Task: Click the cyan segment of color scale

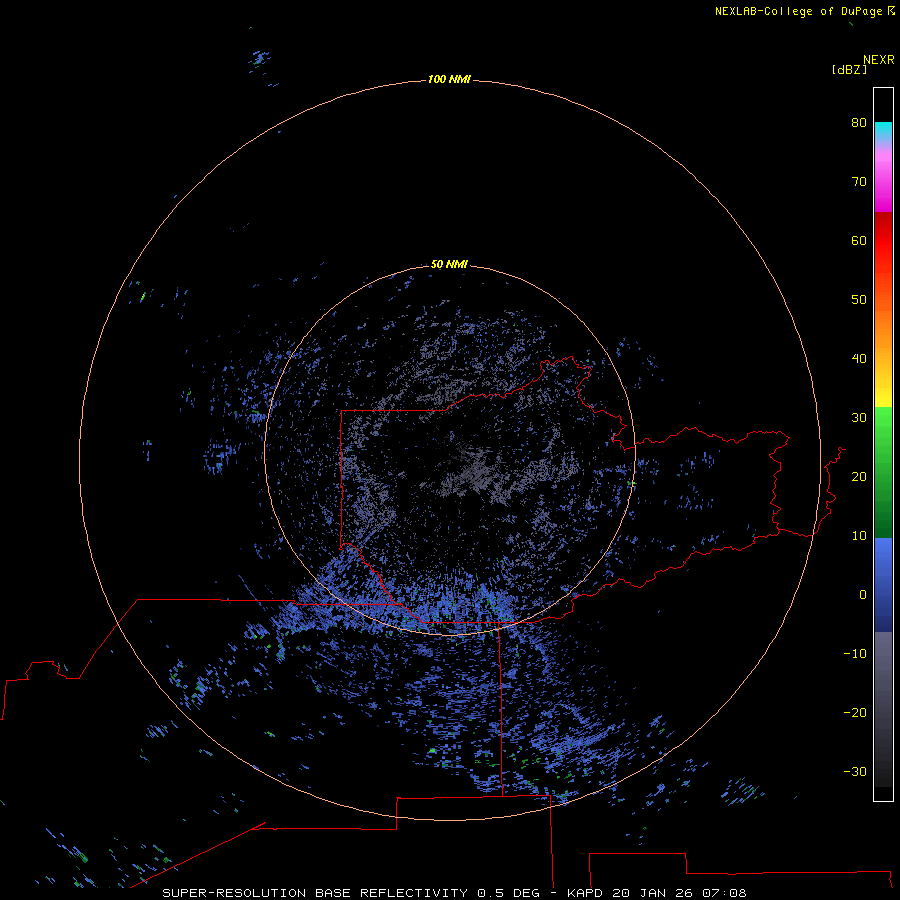Action: 883,131
